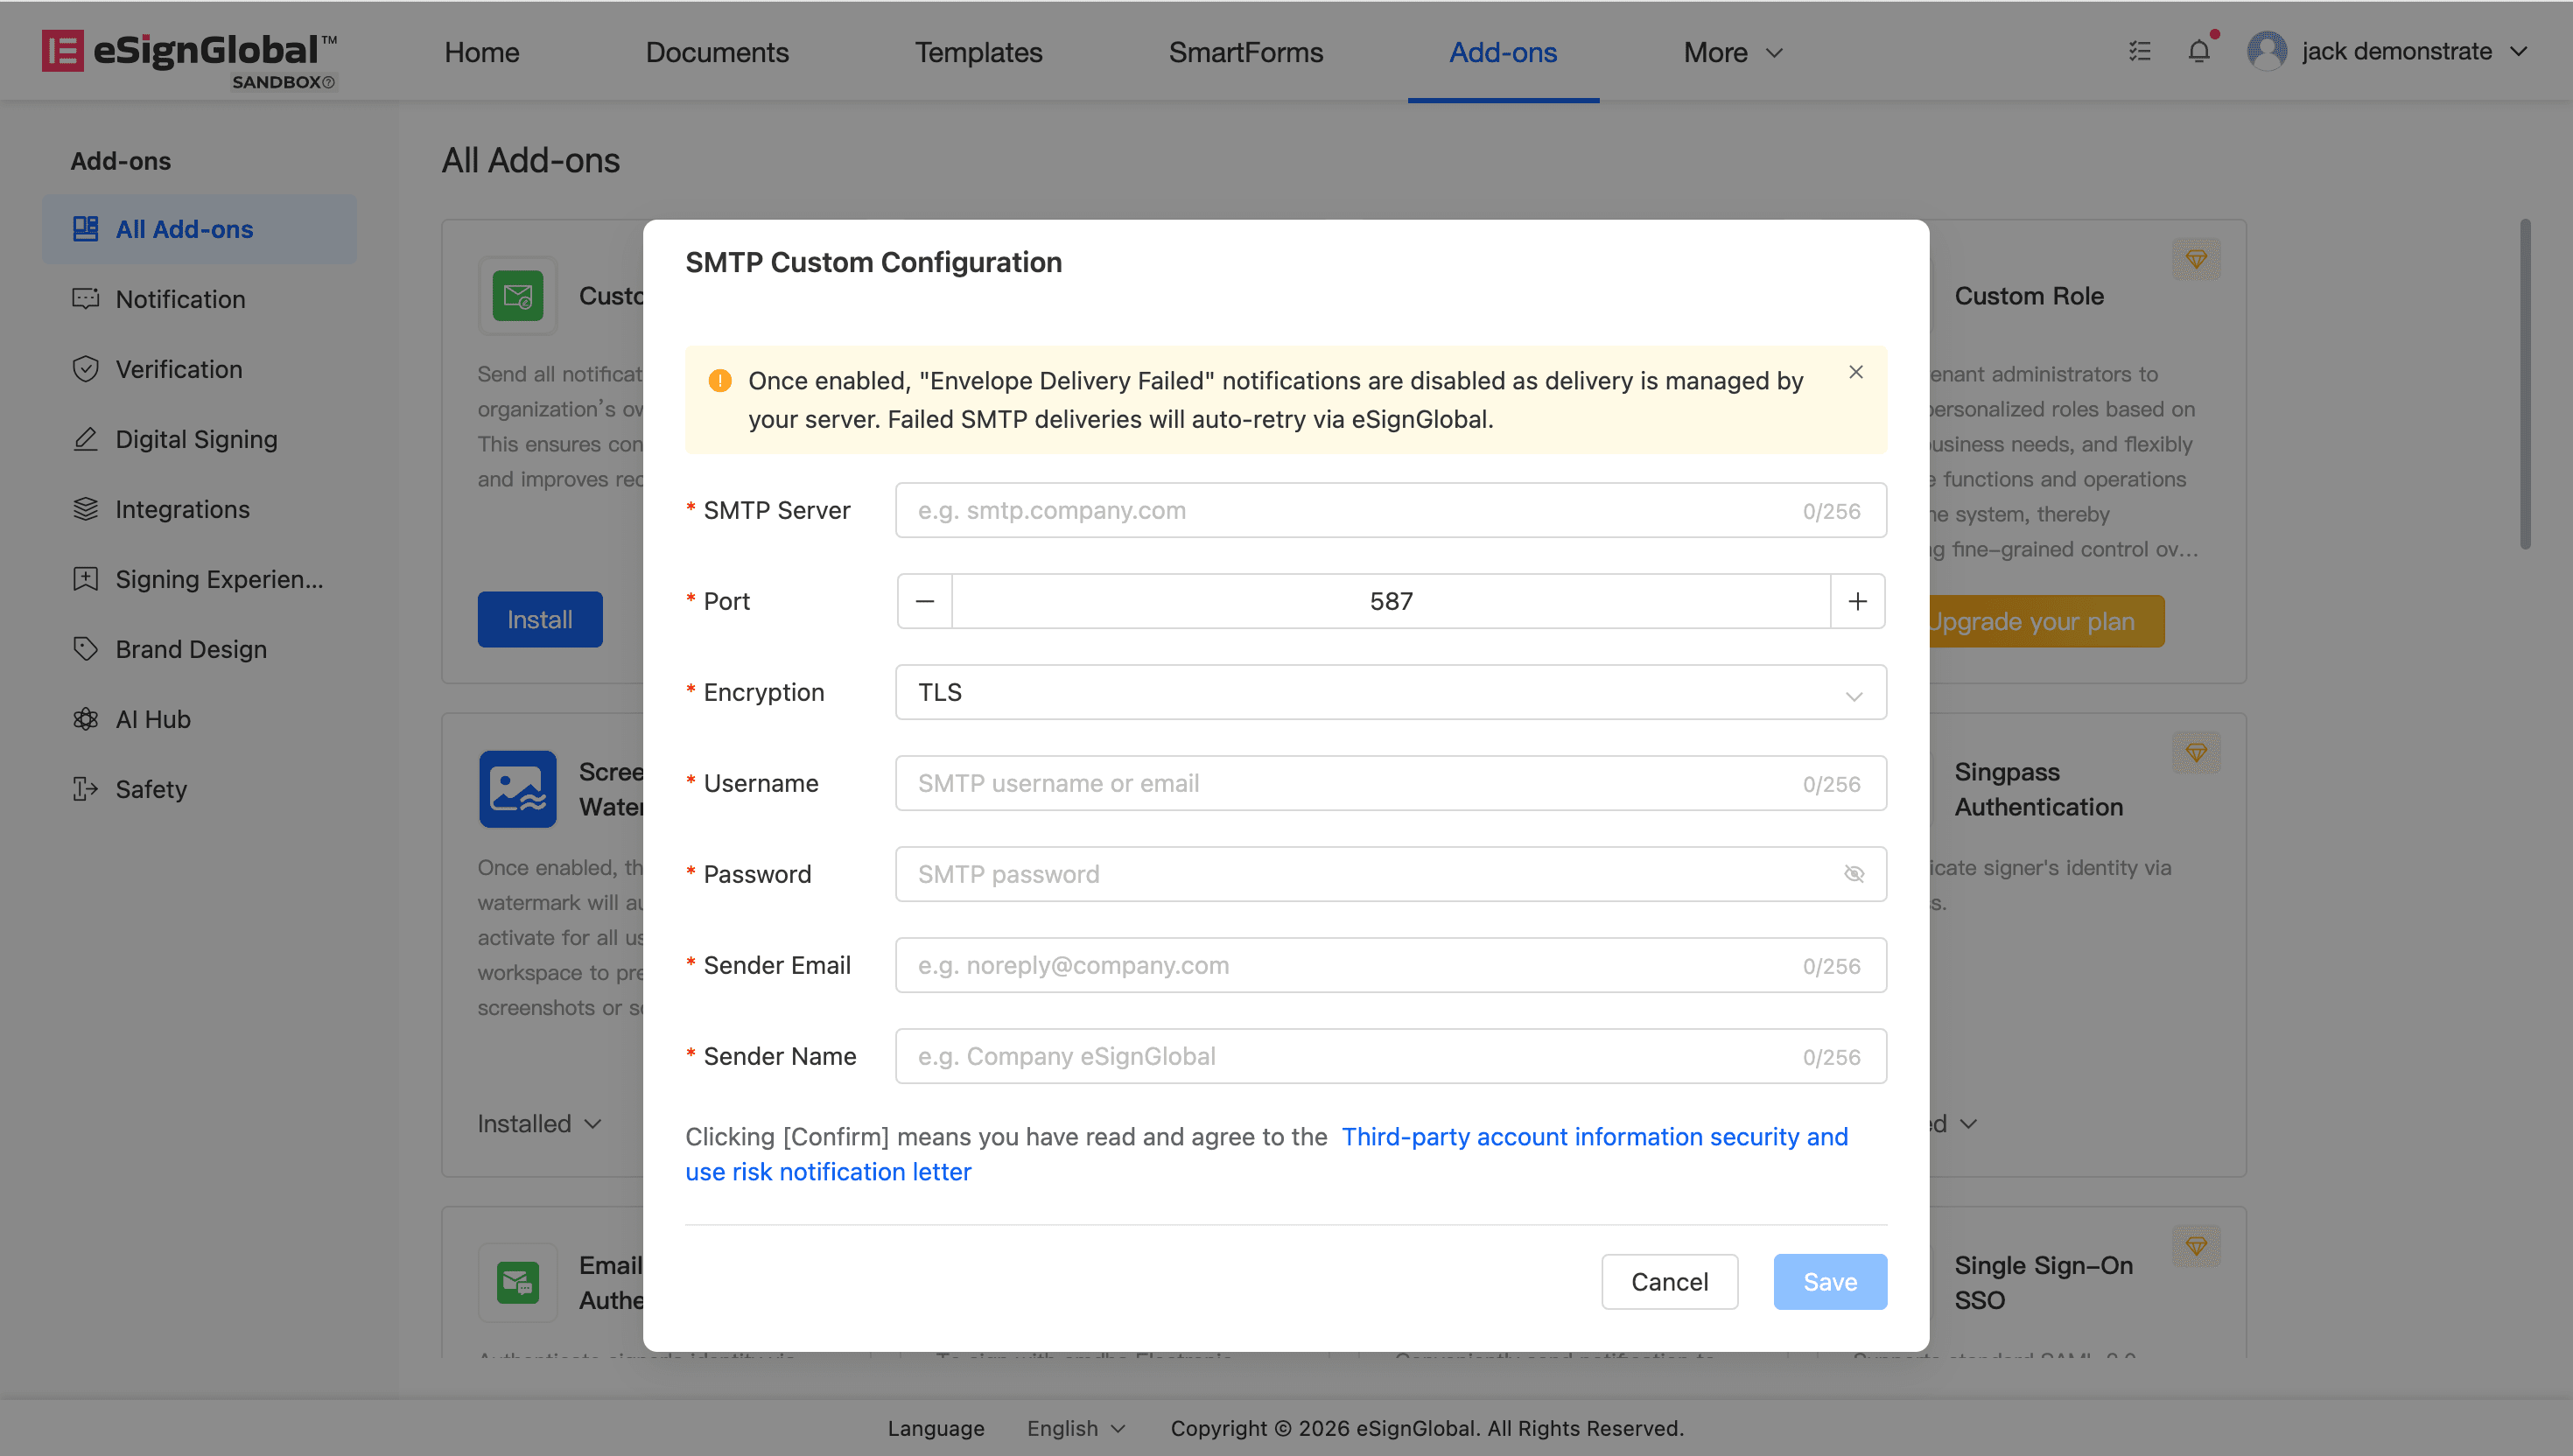Open Digital Signing category
The width and height of the screenshot is (2573, 1456).
tap(199, 439)
